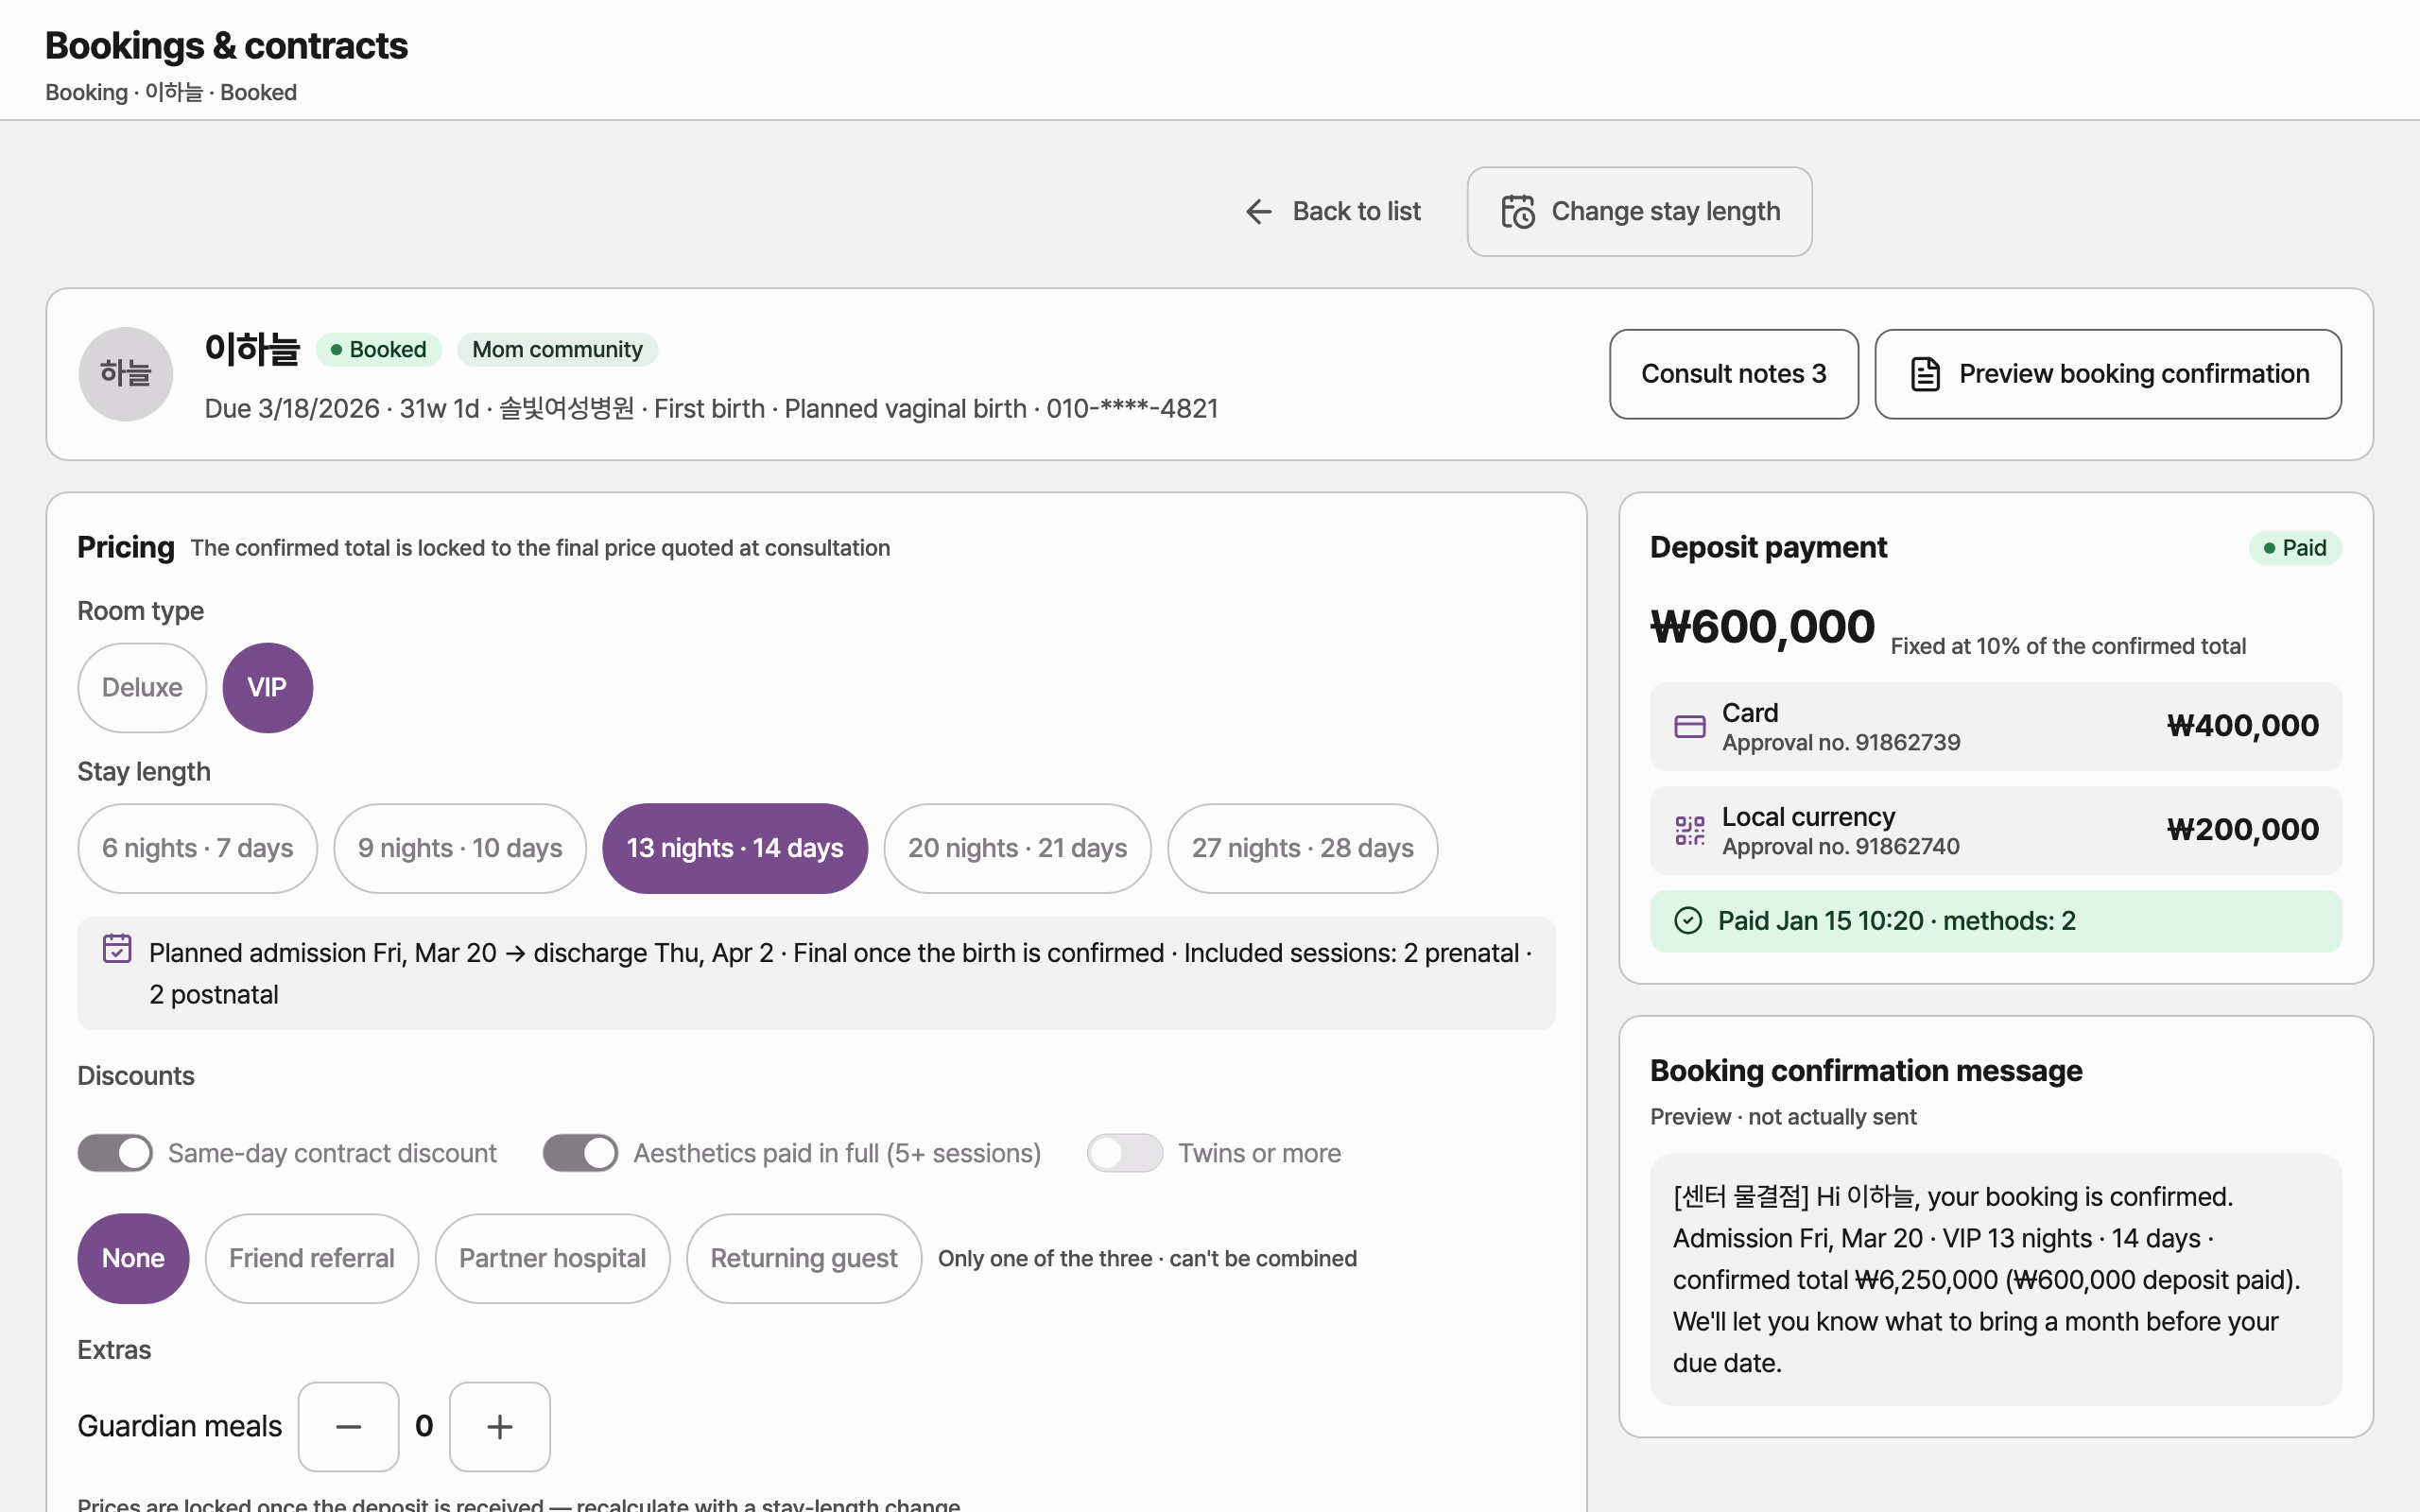Click the document icon in Preview booking confirmation
2420x1512 pixels.
click(x=1925, y=374)
